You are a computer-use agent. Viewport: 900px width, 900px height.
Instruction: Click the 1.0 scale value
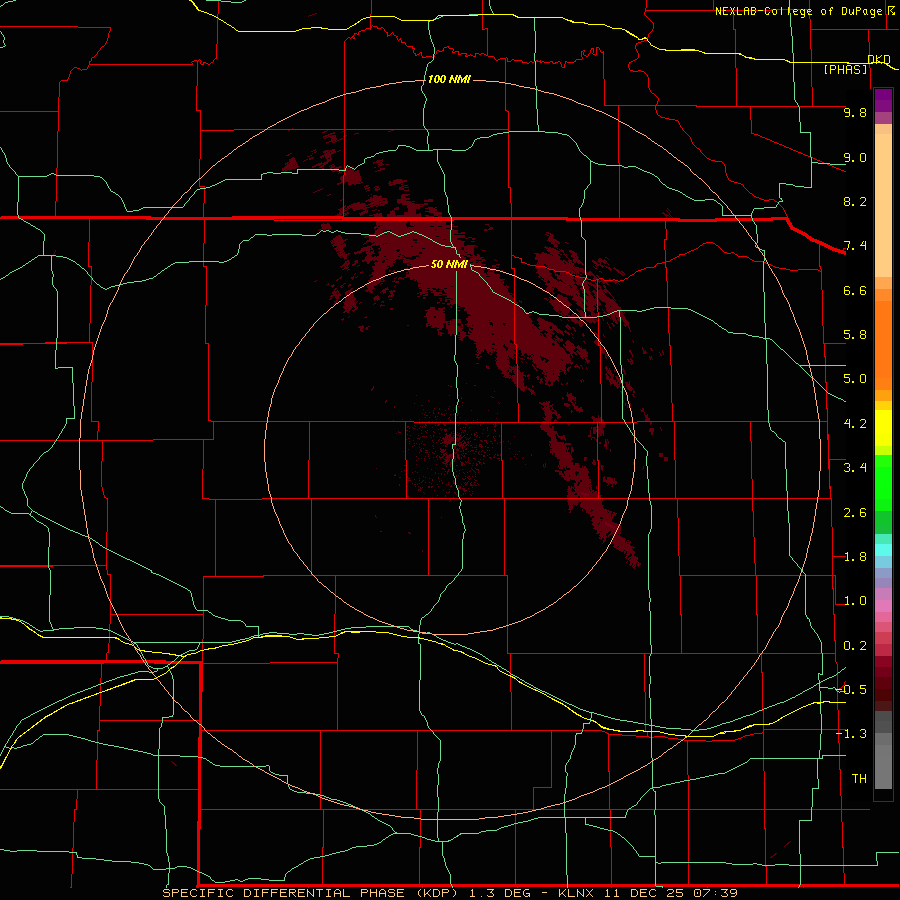[x=855, y=601]
